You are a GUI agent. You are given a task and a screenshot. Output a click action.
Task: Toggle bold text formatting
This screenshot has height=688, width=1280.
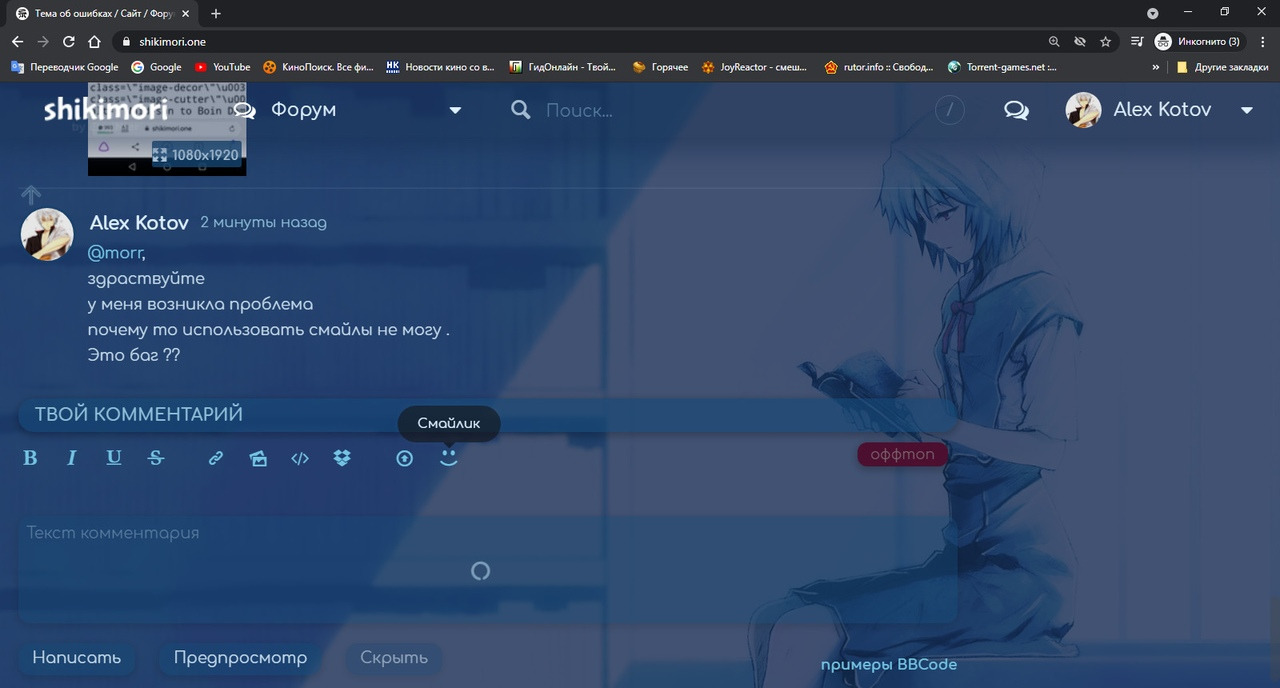(30, 458)
